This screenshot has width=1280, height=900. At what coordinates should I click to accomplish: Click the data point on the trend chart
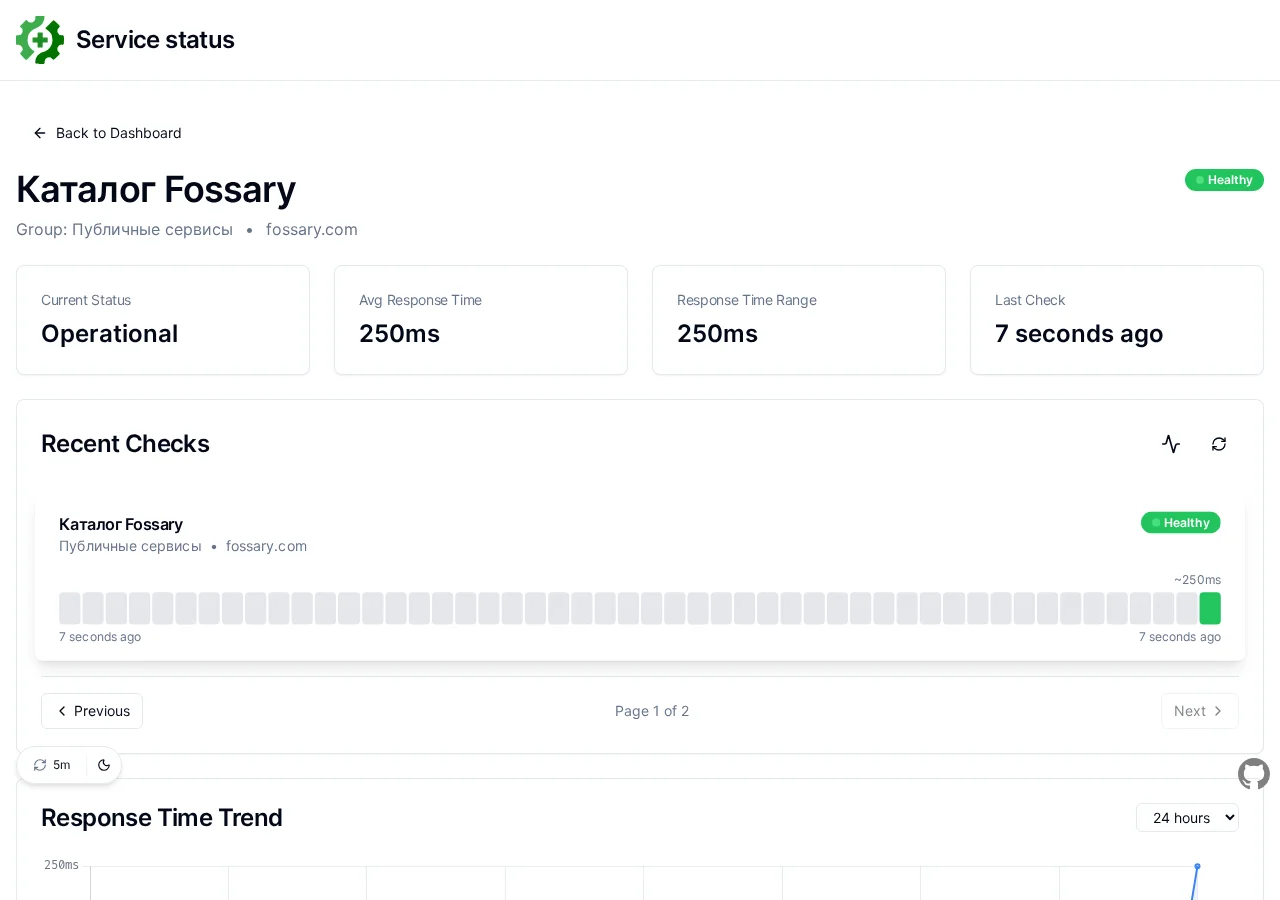(1197, 866)
